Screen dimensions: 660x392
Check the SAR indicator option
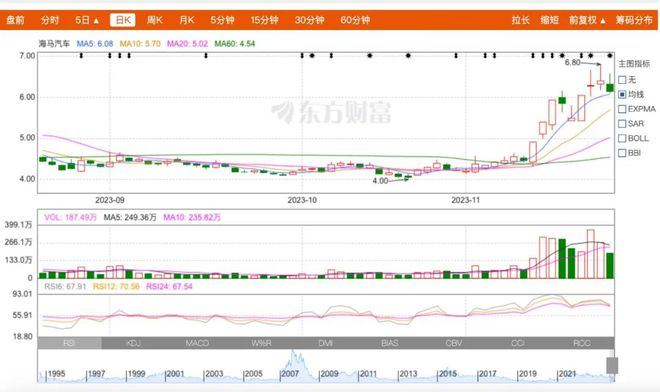pyautogui.click(x=622, y=124)
